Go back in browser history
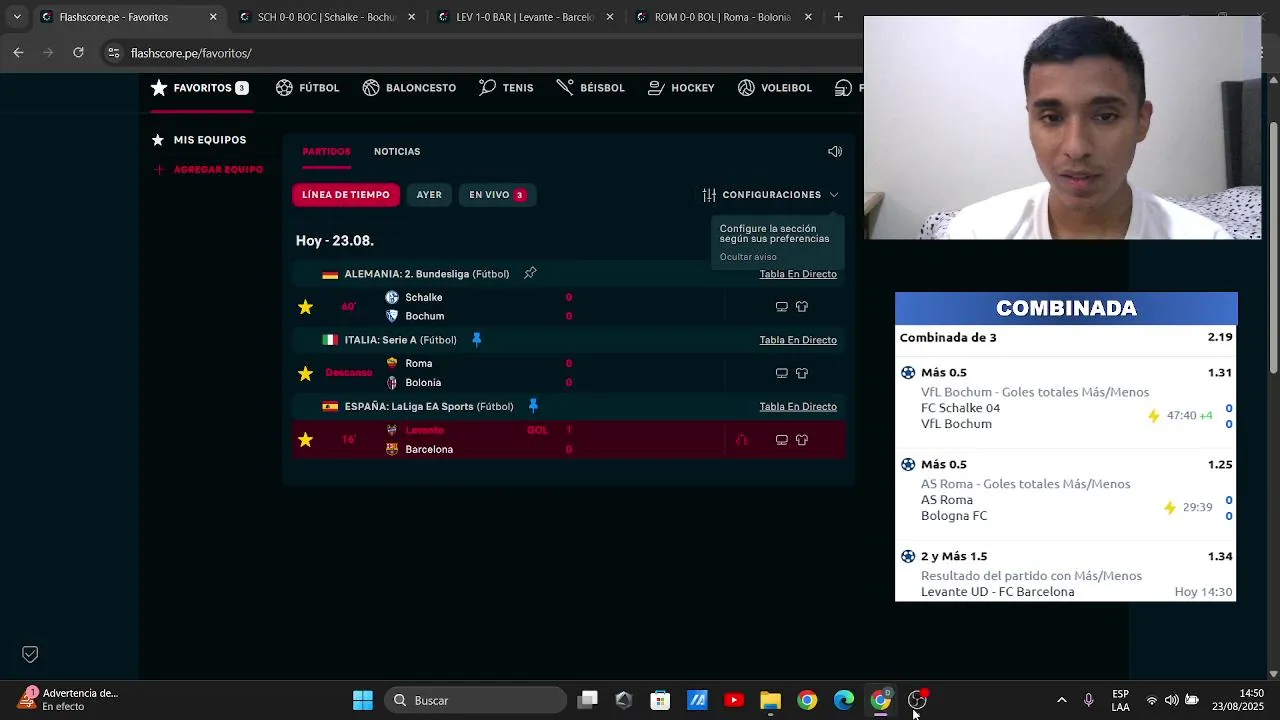Viewport: 1280px width, 720px height. point(18,53)
